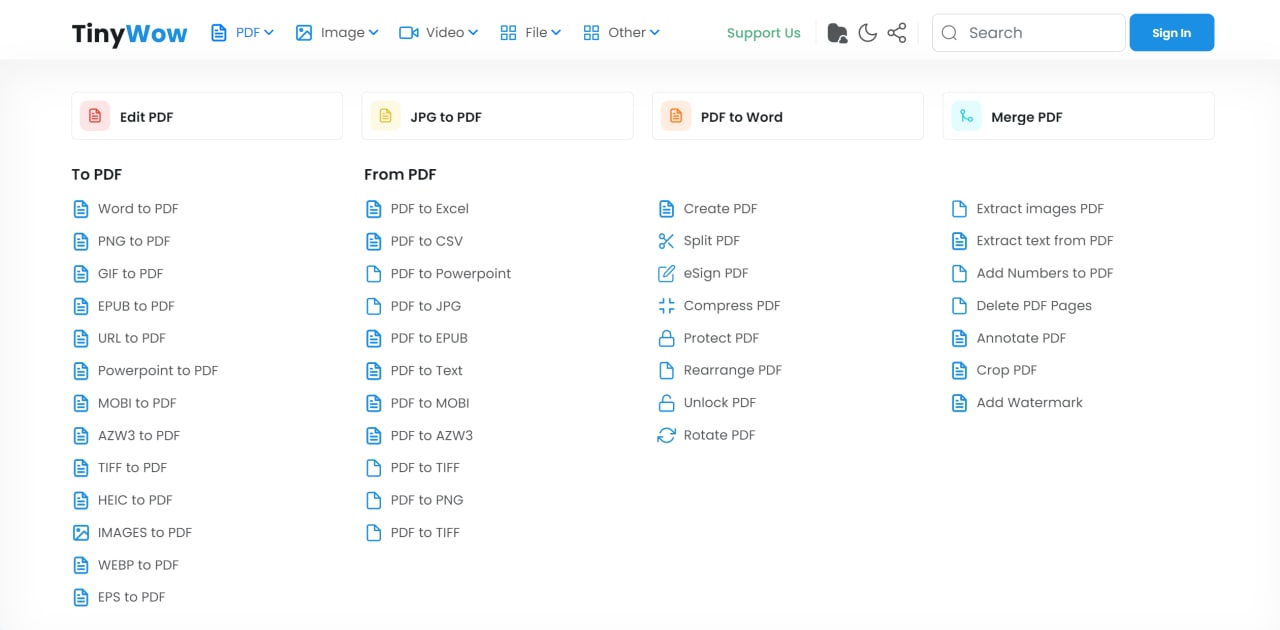Open the share icon in header

(897, 33)
